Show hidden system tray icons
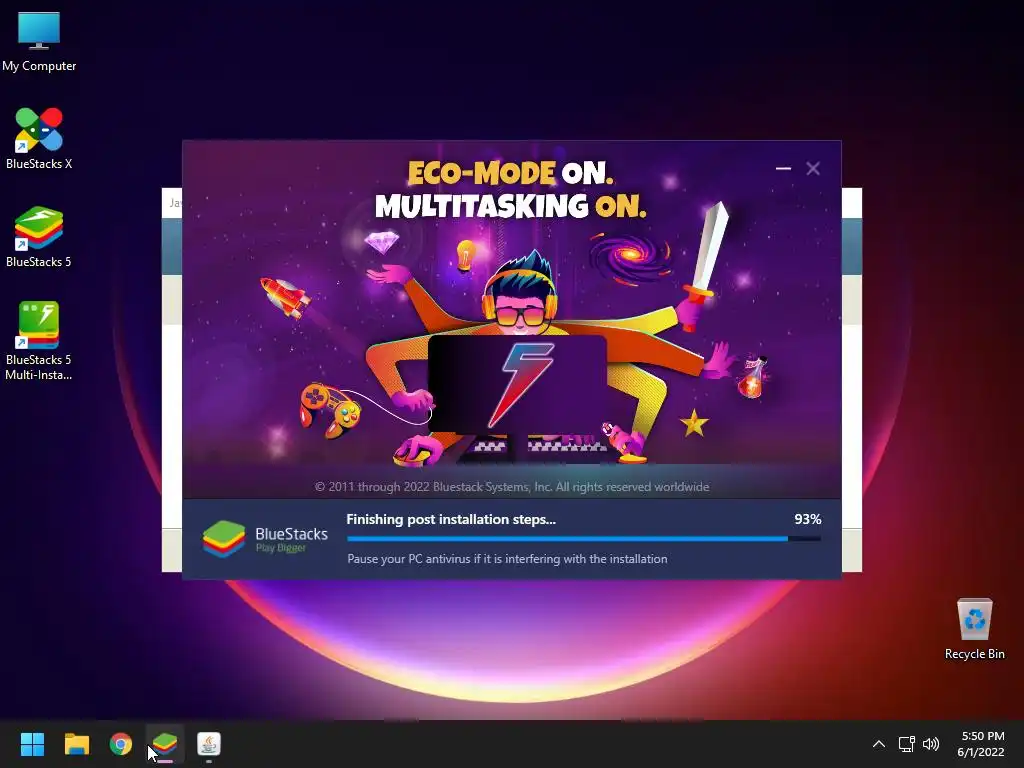 click(879, 744)
